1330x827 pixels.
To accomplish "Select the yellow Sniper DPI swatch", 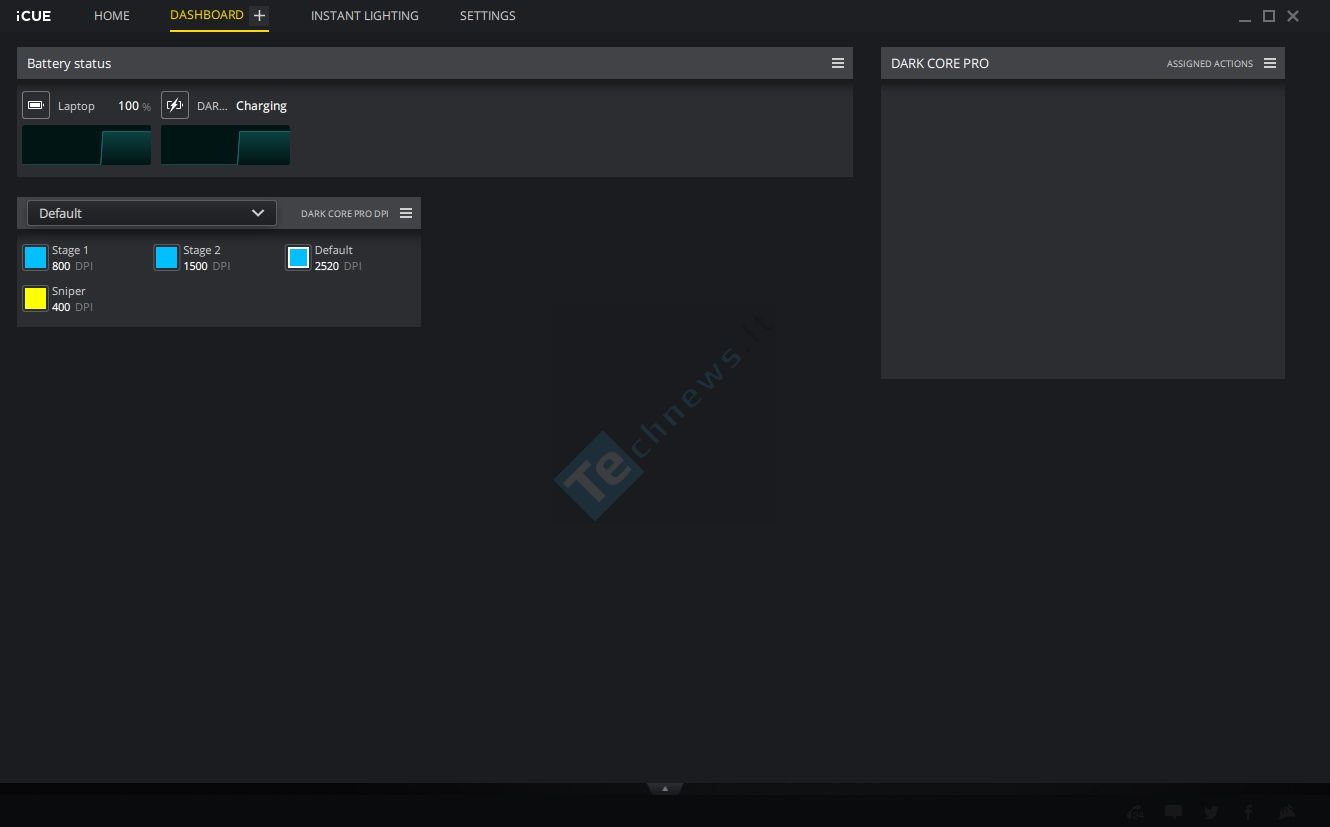I will point(36,299).
